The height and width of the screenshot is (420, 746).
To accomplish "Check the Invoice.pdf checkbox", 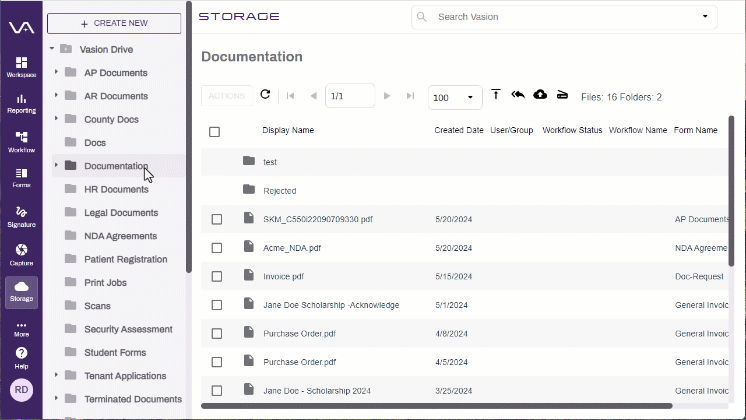I will (217, 276).
